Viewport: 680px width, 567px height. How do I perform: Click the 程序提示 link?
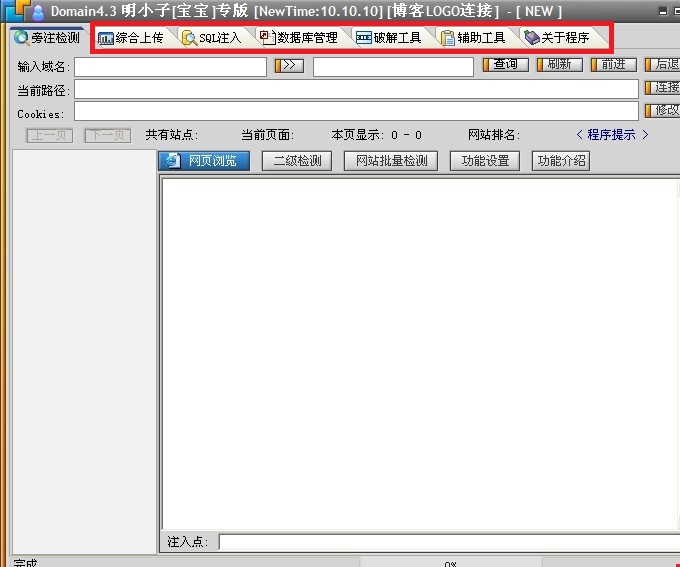[x=612, y=135]
